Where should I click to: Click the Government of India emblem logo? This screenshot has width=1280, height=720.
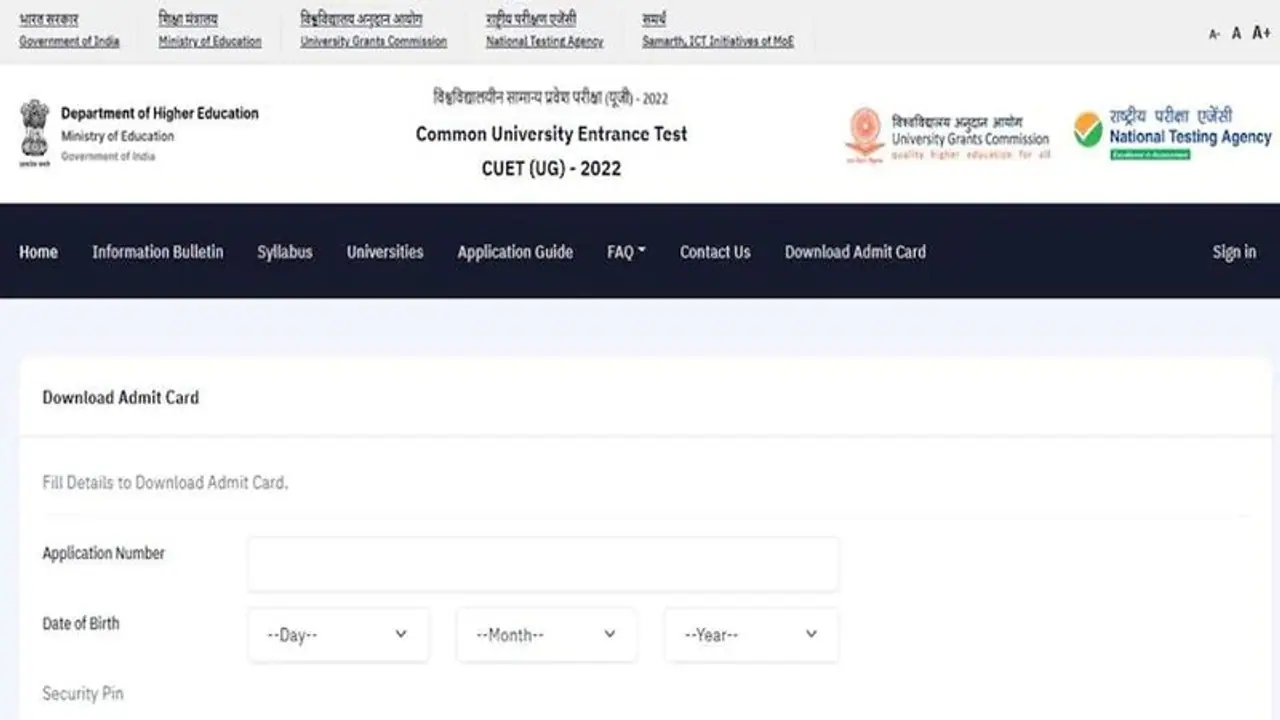[x=33, y=133]
